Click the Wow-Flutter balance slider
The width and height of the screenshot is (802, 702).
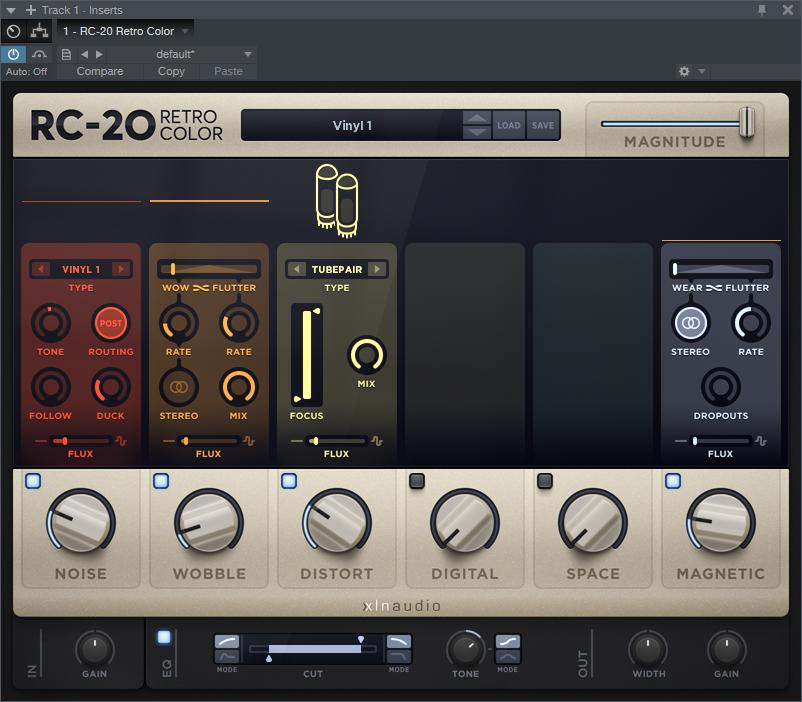tap(209, 269)
